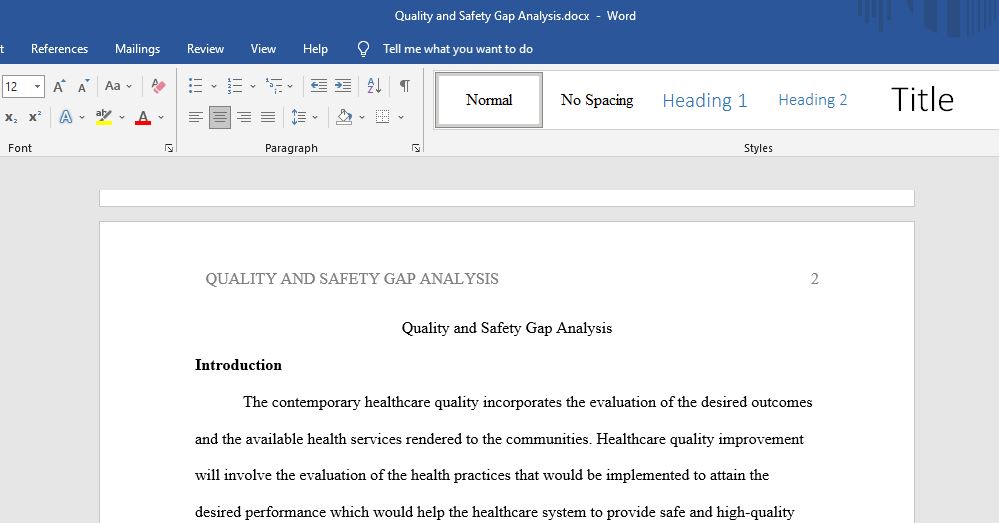Apply subscript formatting
999x523 pixels.
click(11, 117)
